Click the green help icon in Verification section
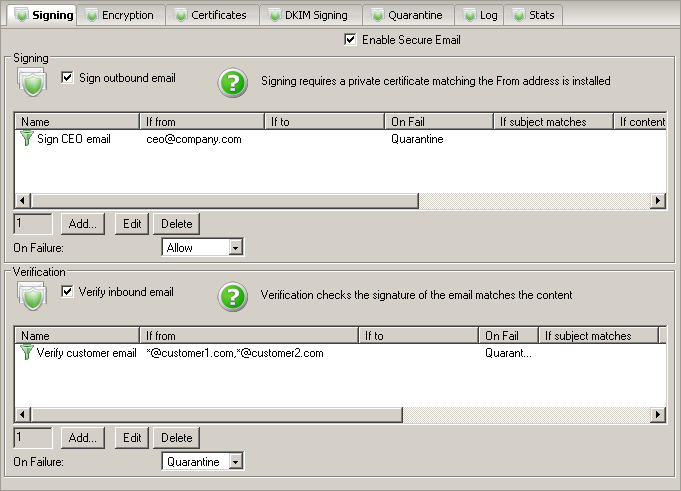681x491 pixels. coord(233,297)
